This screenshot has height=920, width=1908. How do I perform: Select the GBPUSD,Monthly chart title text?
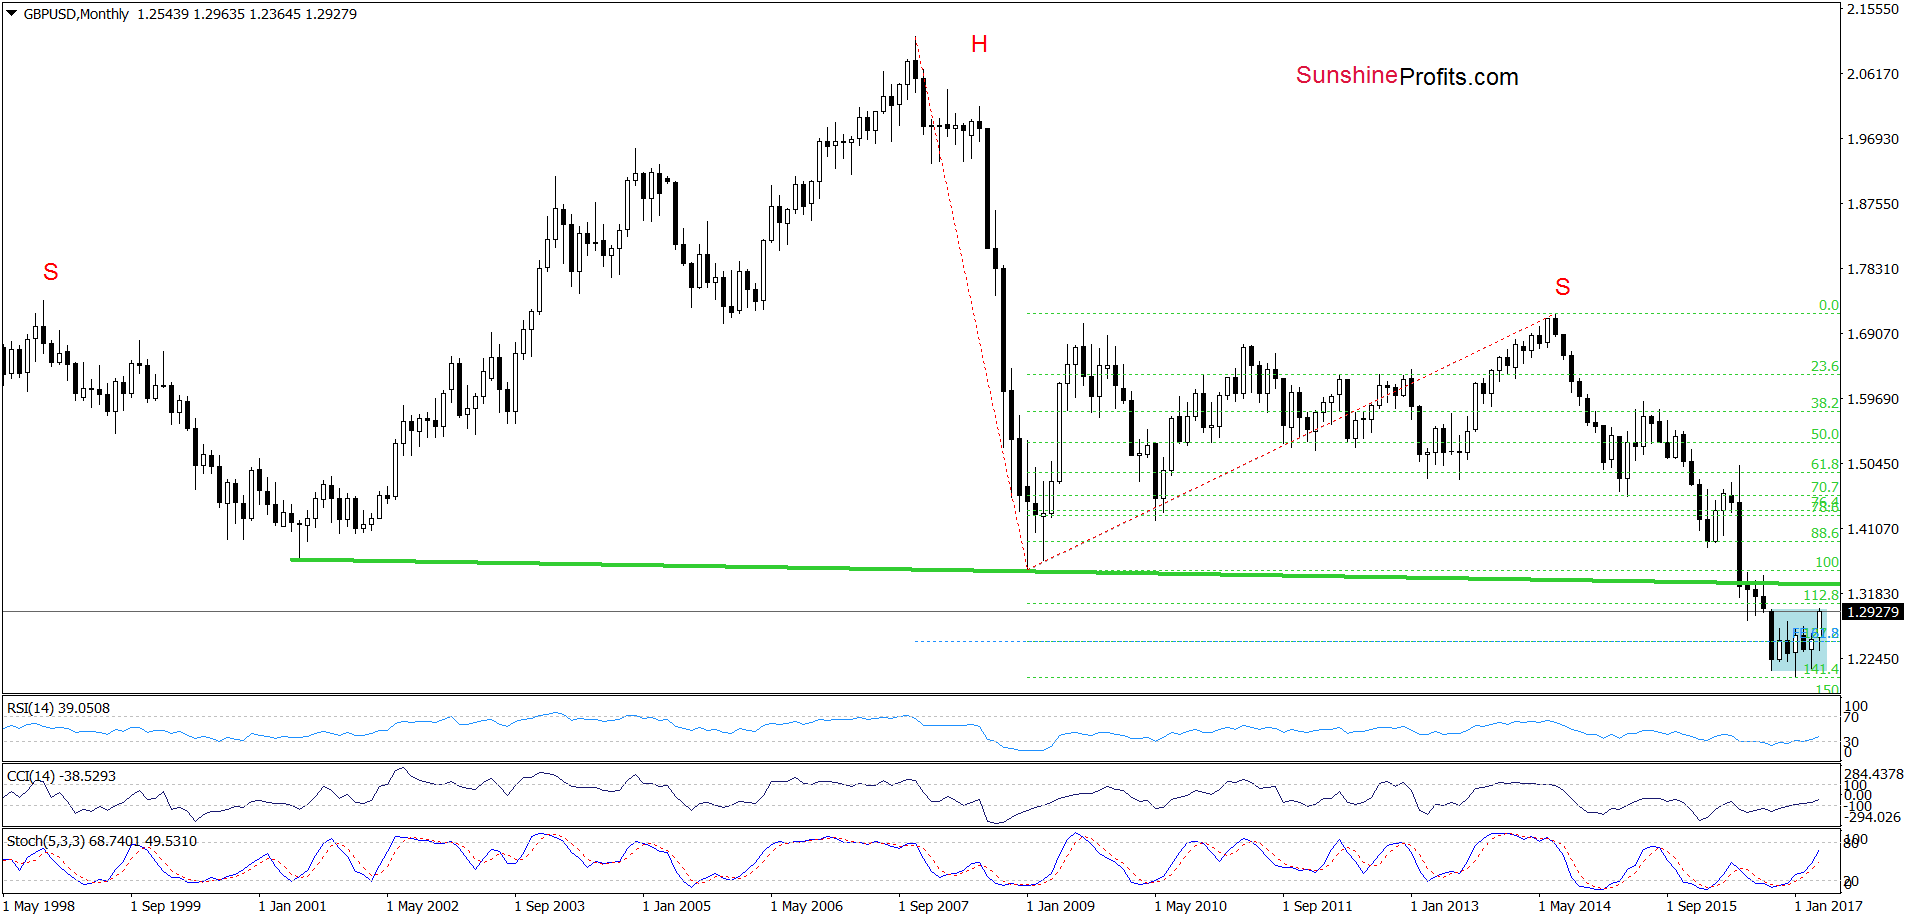pos(76,14)
